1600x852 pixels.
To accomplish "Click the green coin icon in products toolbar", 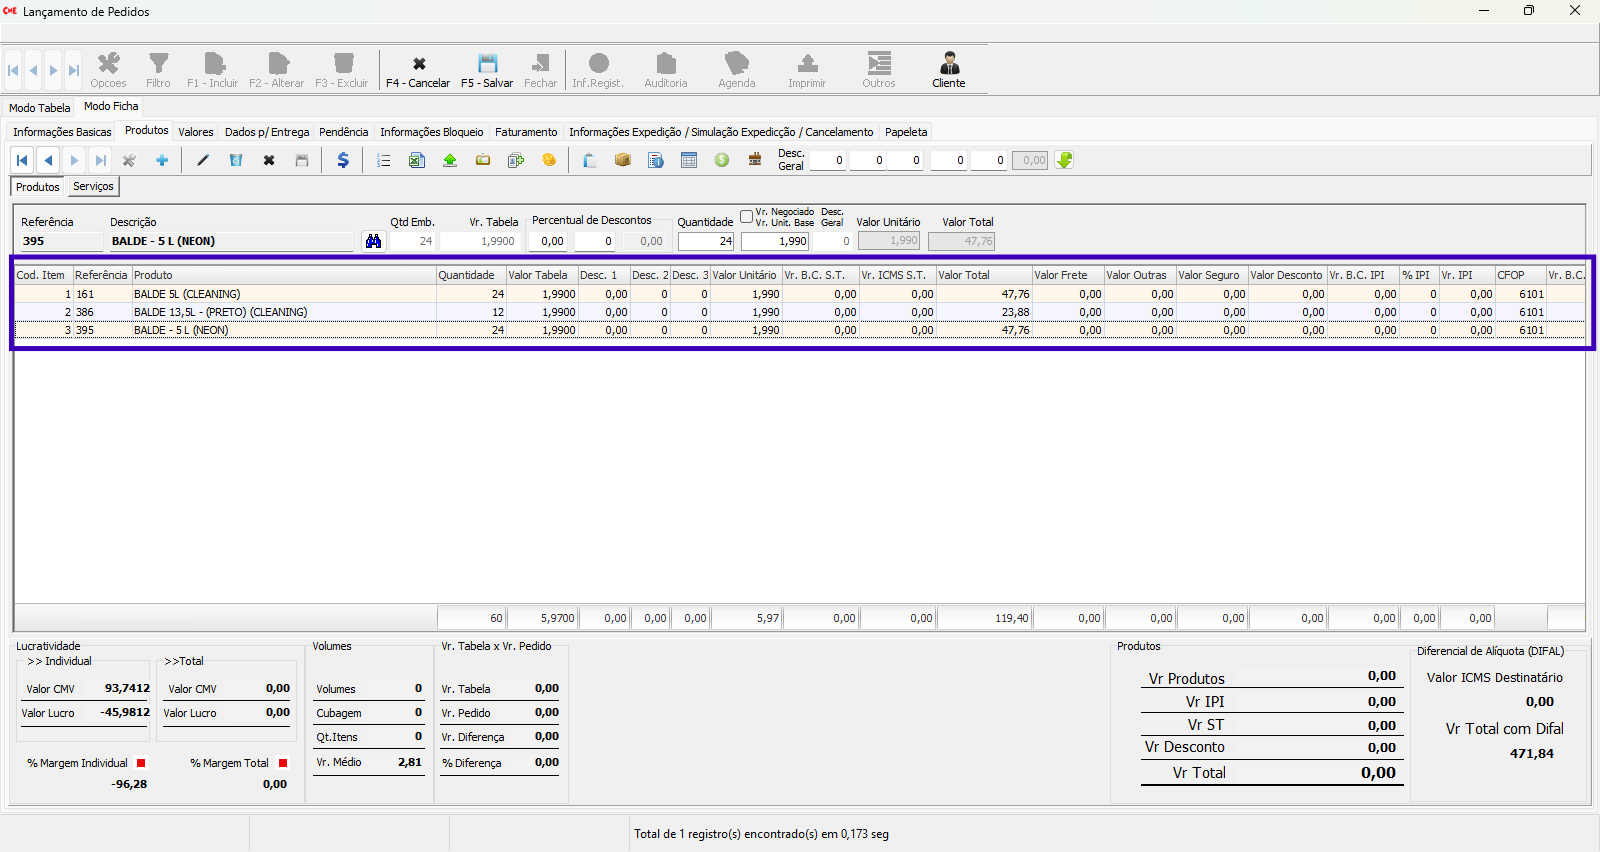I will [722, 160].
